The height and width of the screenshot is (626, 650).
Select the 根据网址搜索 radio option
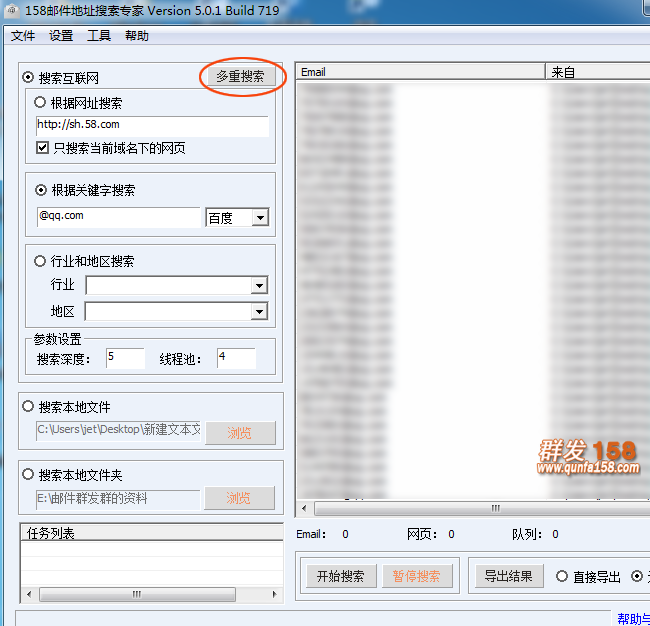coord(40,102)
